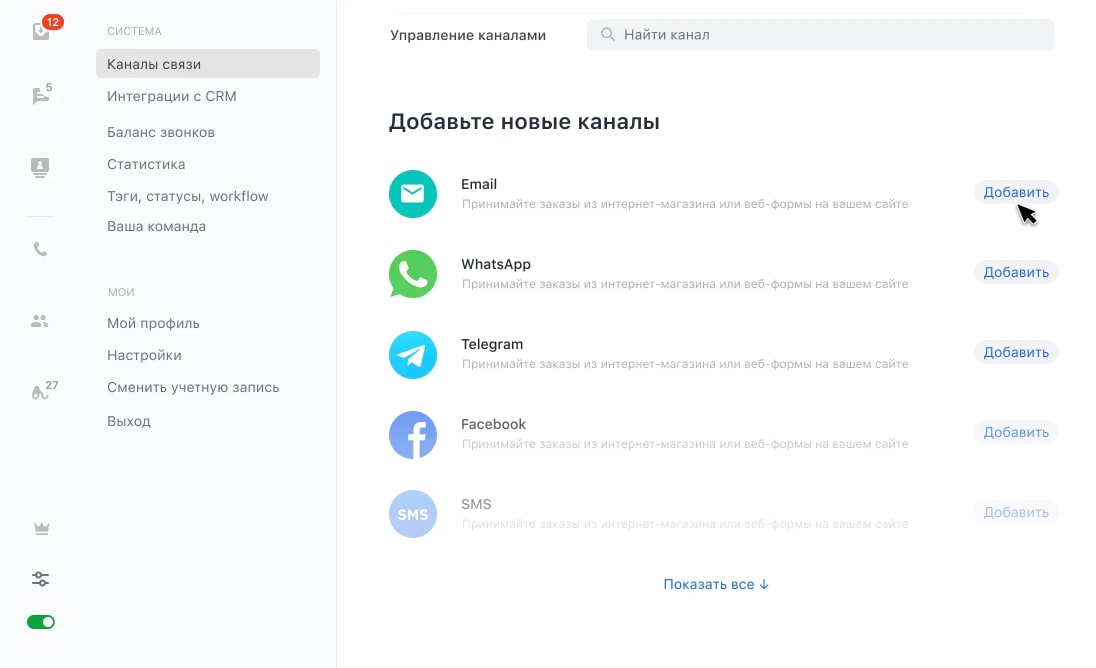1096x668 pixels.
Task: Open Баланс звонков section
Action: 161,132
